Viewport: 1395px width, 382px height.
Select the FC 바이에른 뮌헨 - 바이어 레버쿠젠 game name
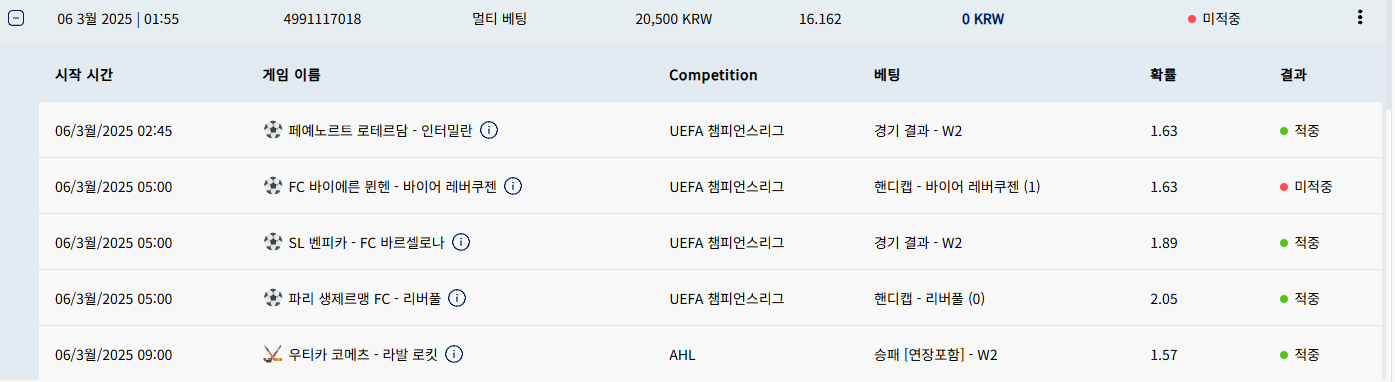click(392, 186)
